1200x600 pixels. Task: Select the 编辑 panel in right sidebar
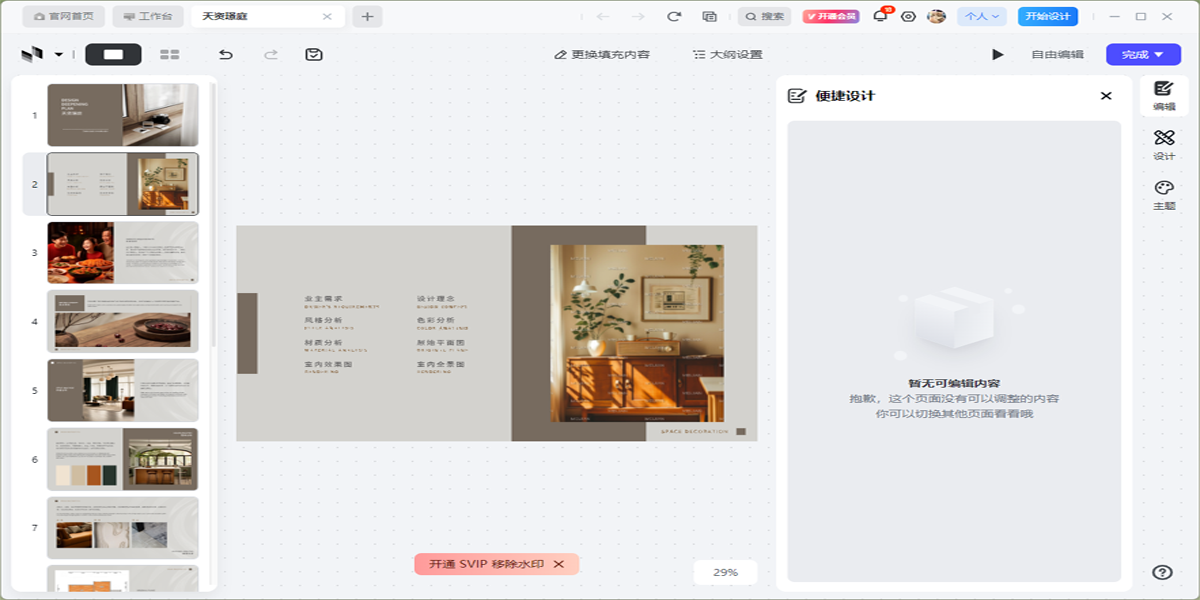1163,95
